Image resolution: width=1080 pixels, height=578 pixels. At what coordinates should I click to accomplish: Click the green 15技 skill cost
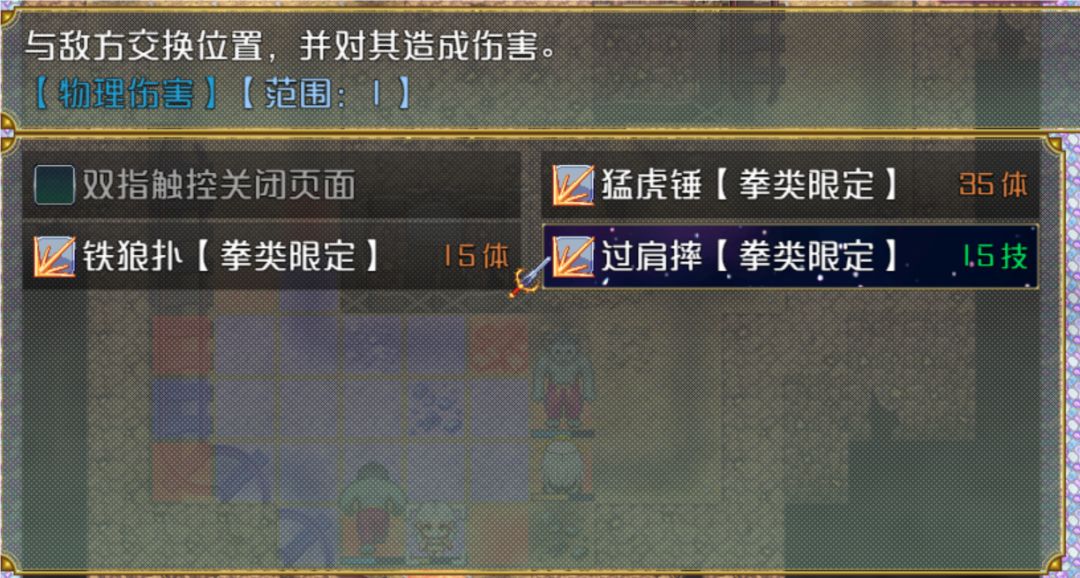[x=995, y=256]
